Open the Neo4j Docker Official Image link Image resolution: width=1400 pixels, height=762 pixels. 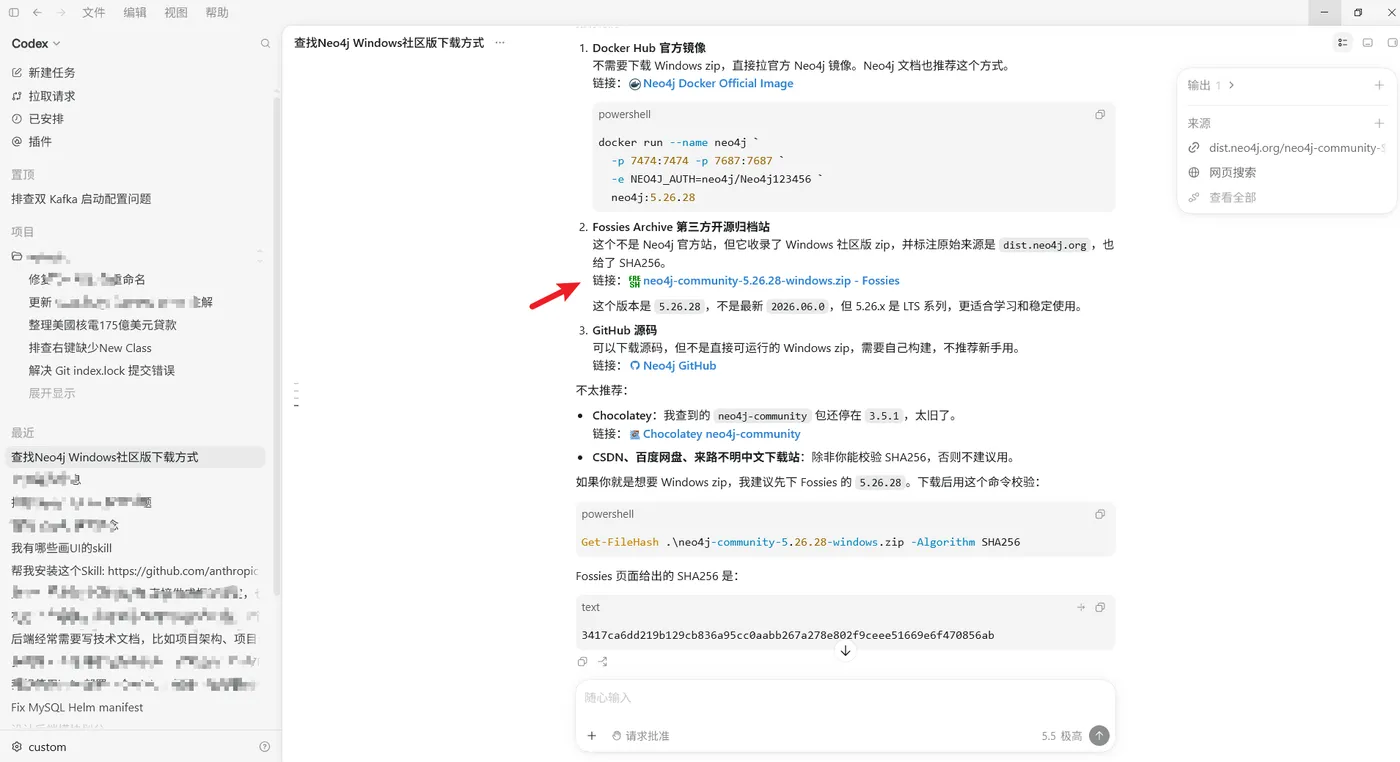click(x=718, y=84)
